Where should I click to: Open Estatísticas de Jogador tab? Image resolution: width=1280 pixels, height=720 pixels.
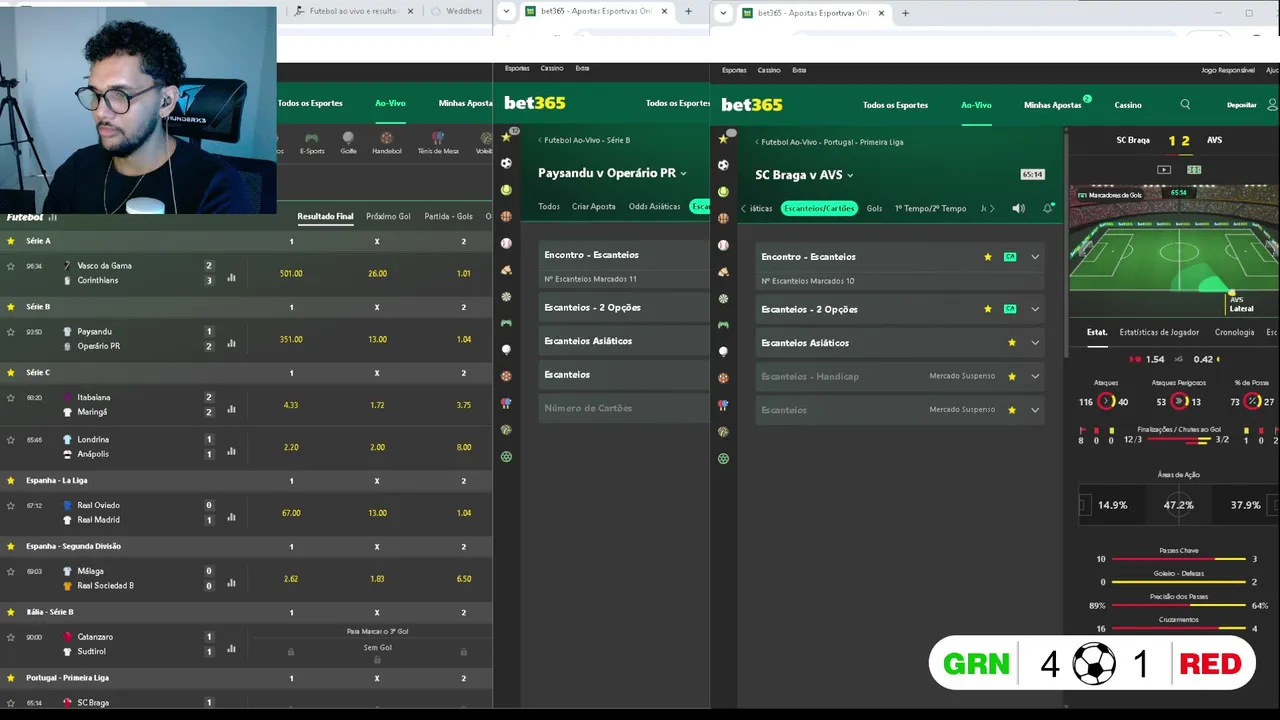tap(1159, 332)
